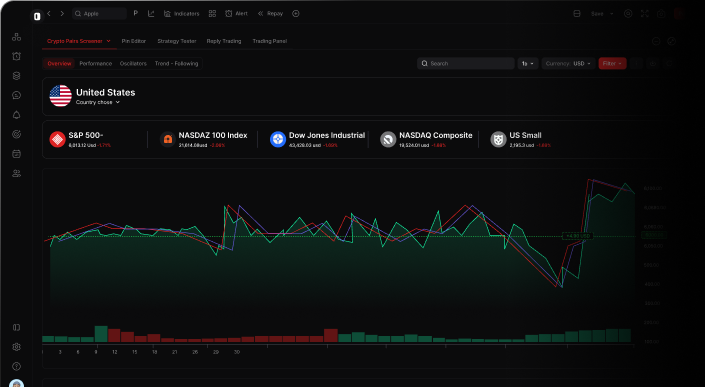Expand the Crypto Pairs Screener dropdown

tap(79, 41)
